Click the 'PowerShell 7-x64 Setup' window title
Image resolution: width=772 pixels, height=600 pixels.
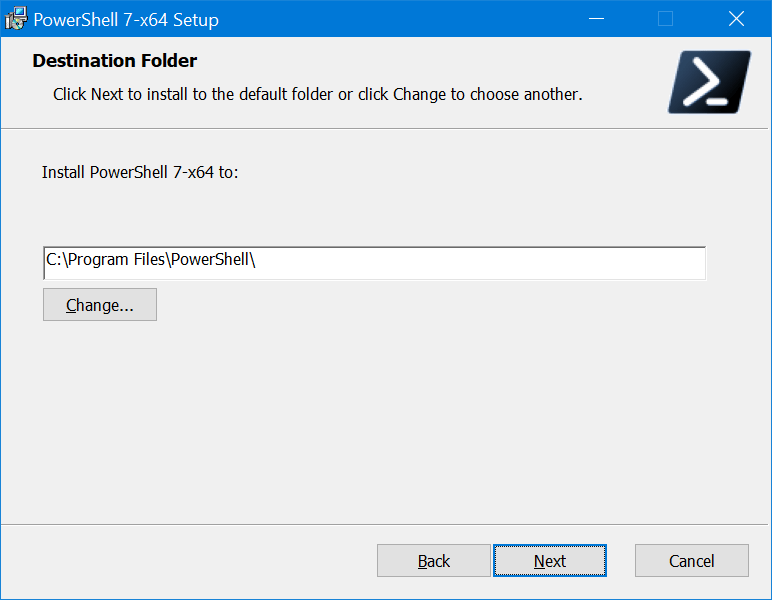click(x=126, y=20)
